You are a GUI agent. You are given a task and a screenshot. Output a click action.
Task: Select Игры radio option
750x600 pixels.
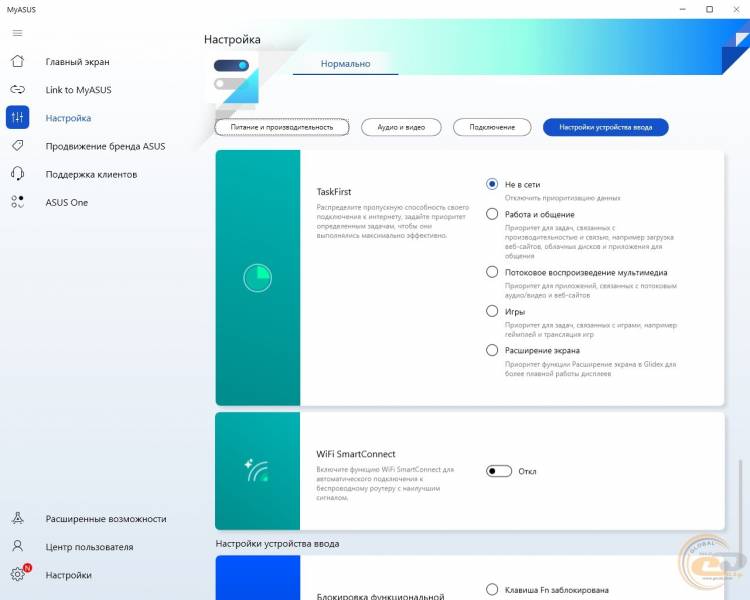(x=492, y=311)
